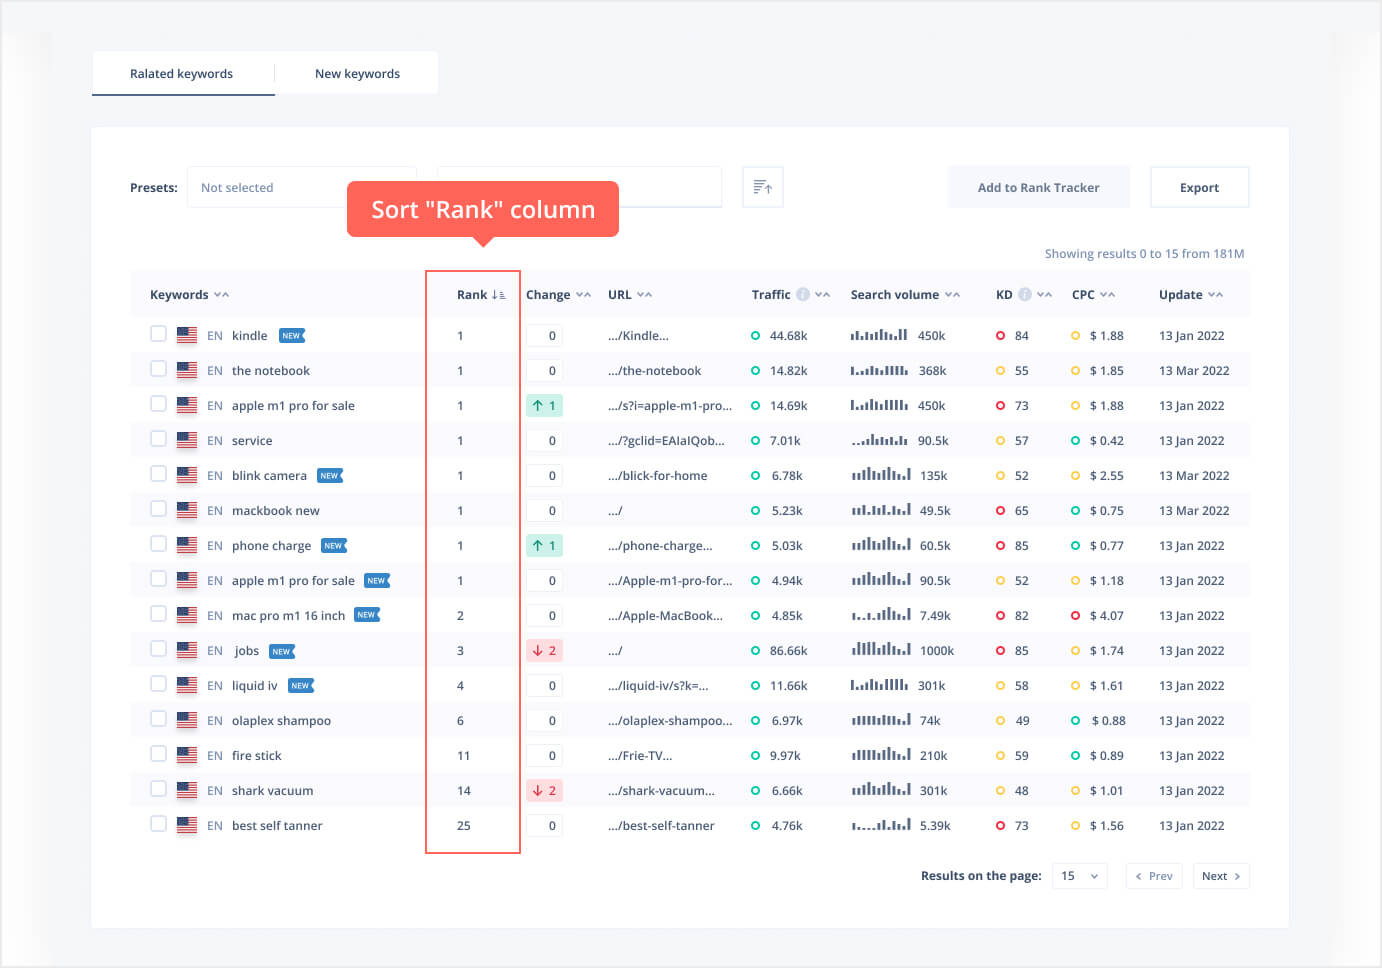Check the shark vacuum row checkbox
Image resolution: width=1382 pixels, height=968 pixels.
click(x=158, y=789)
